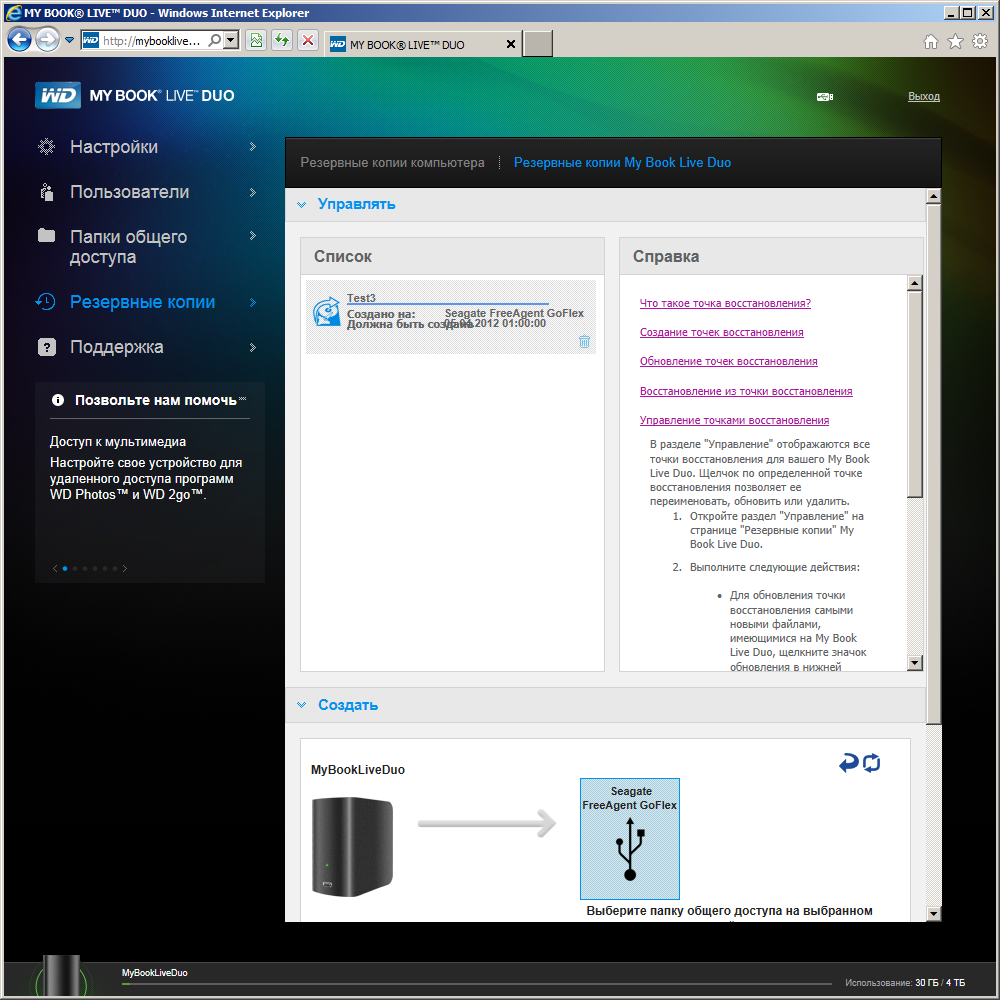Open Пользователи menu item
This screenshot has height=1000, width=1000.
[x=129, y=192]
